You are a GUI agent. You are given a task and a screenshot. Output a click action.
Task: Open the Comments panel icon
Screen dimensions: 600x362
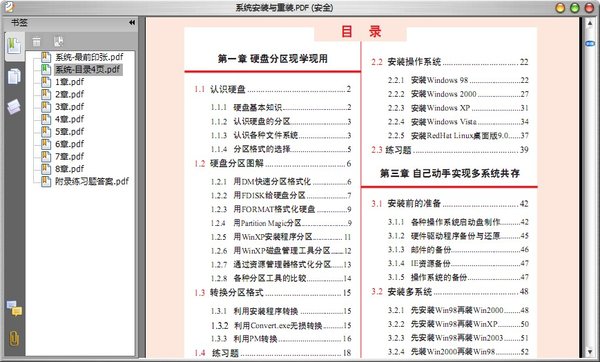coord(14,308)
